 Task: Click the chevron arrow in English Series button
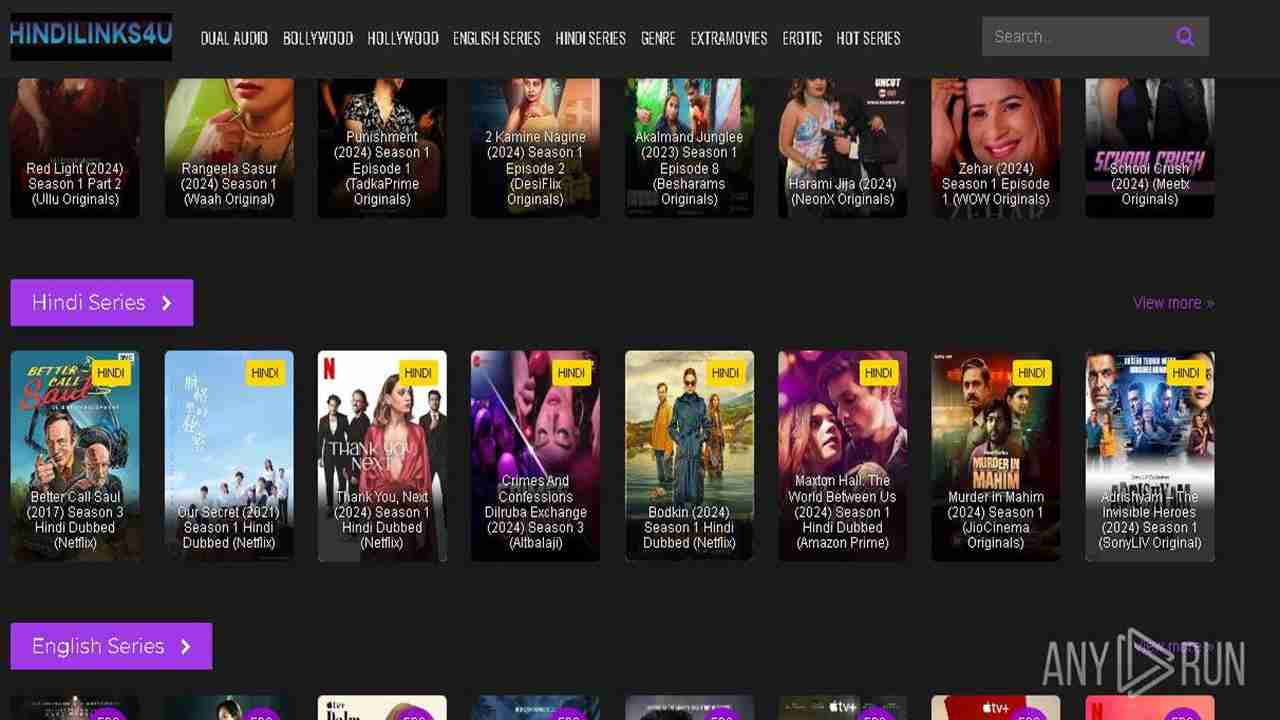click(185, 647)
